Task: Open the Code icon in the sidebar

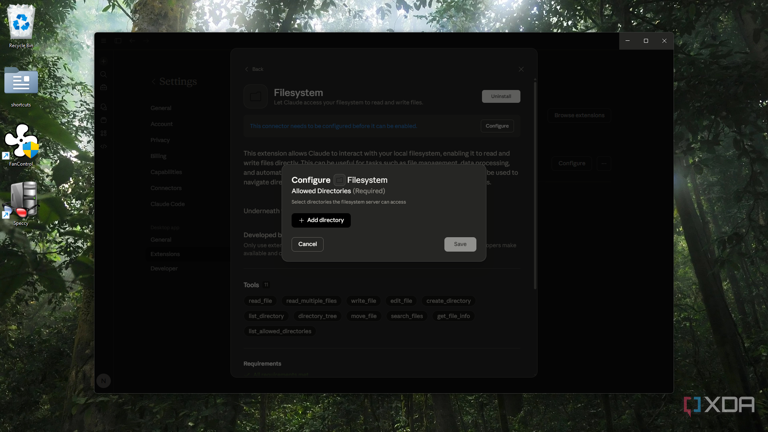Action: coord(103,146)
